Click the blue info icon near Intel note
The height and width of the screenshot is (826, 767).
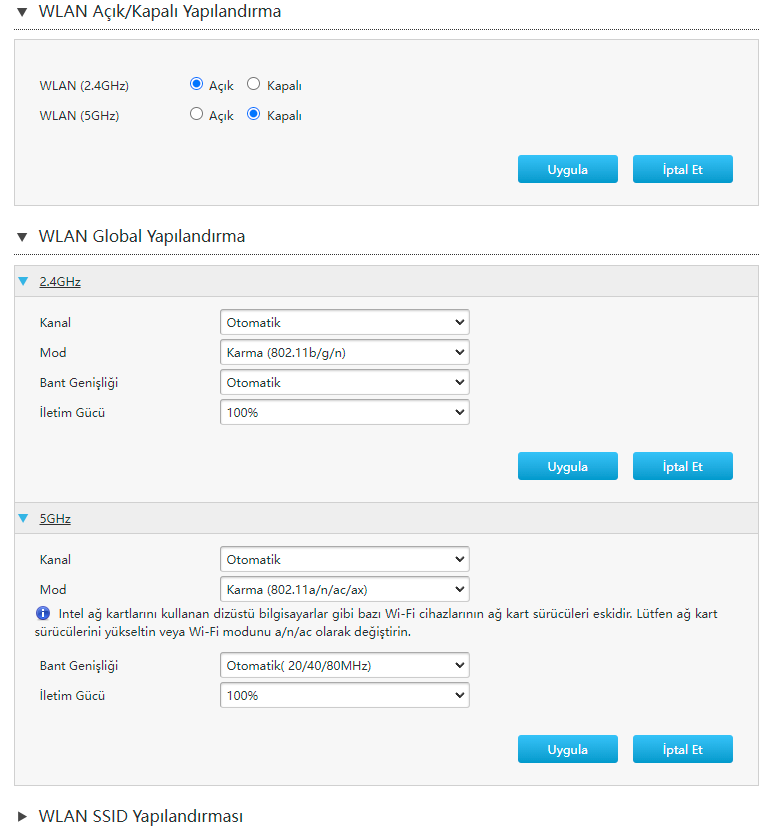click(x=43, y=613)
